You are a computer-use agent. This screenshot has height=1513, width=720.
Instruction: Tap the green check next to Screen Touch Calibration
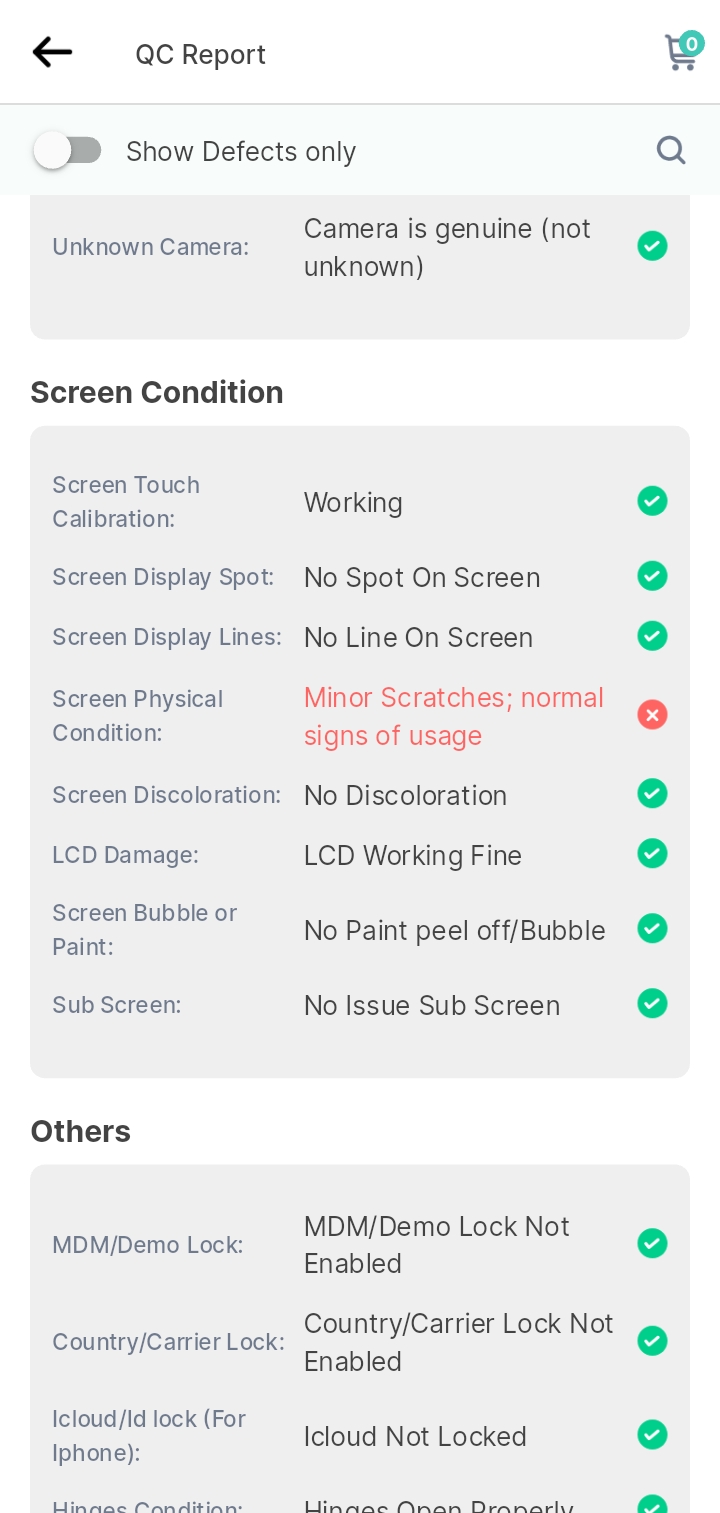click(652, 501)
